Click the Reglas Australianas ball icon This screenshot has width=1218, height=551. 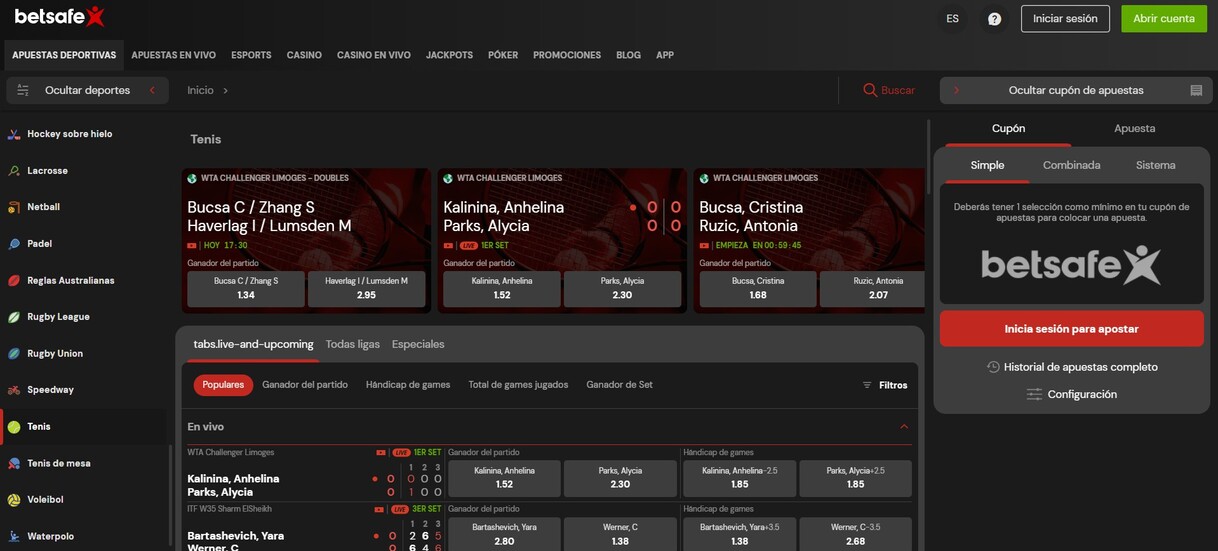14,281
